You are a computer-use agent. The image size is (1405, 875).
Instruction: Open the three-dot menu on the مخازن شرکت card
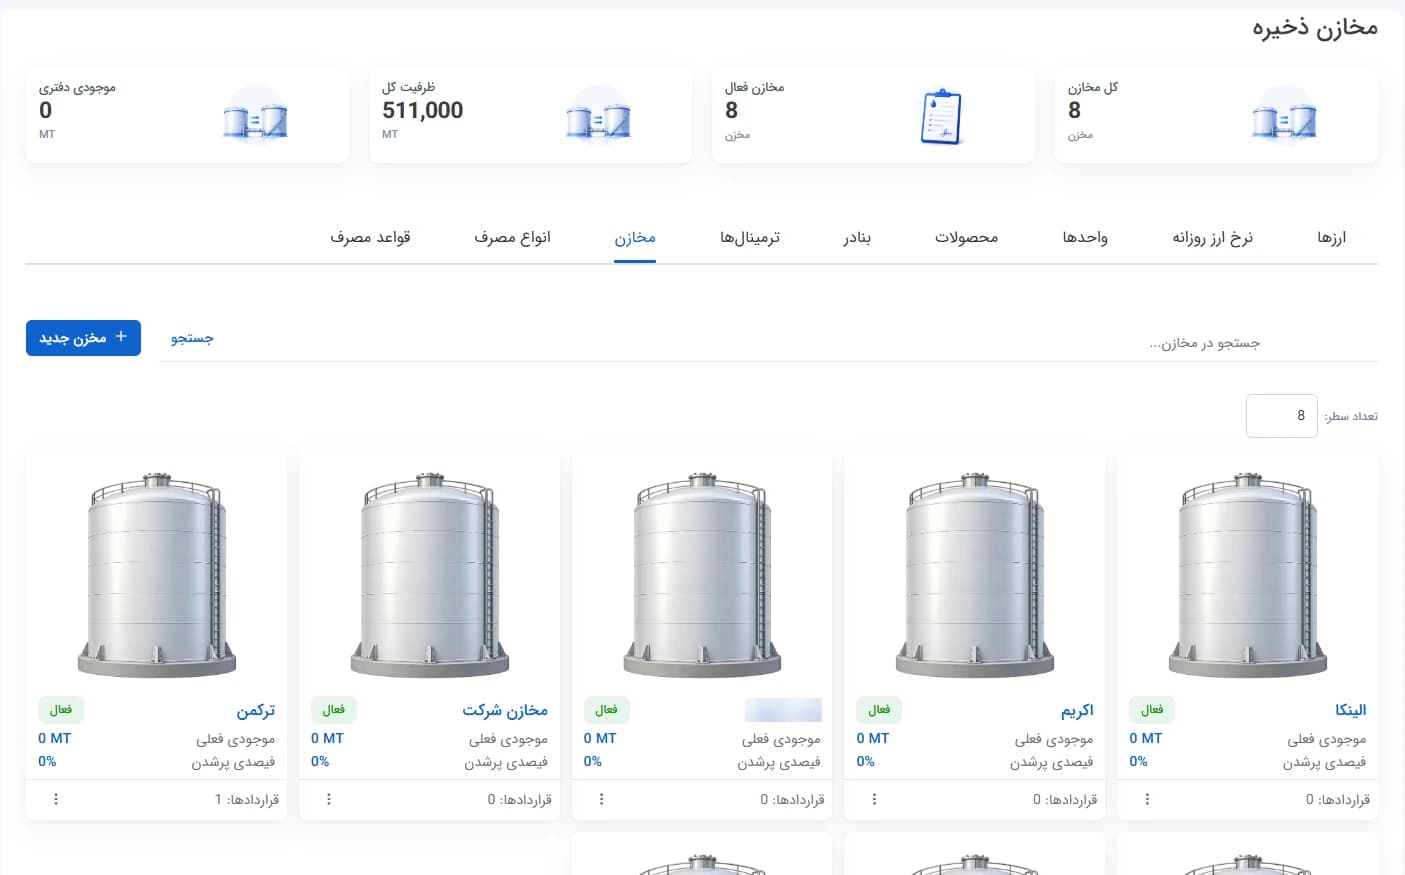pos(329,799)
